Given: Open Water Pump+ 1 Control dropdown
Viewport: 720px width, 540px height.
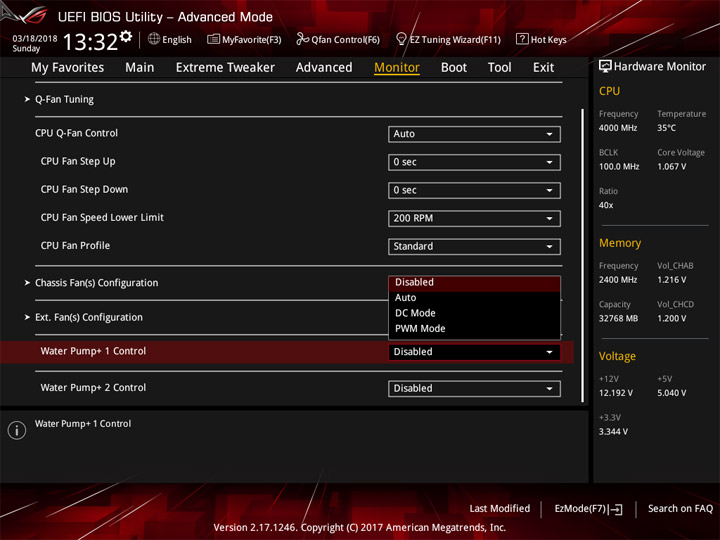Looking at the screenshot, I should click(474, 352).
